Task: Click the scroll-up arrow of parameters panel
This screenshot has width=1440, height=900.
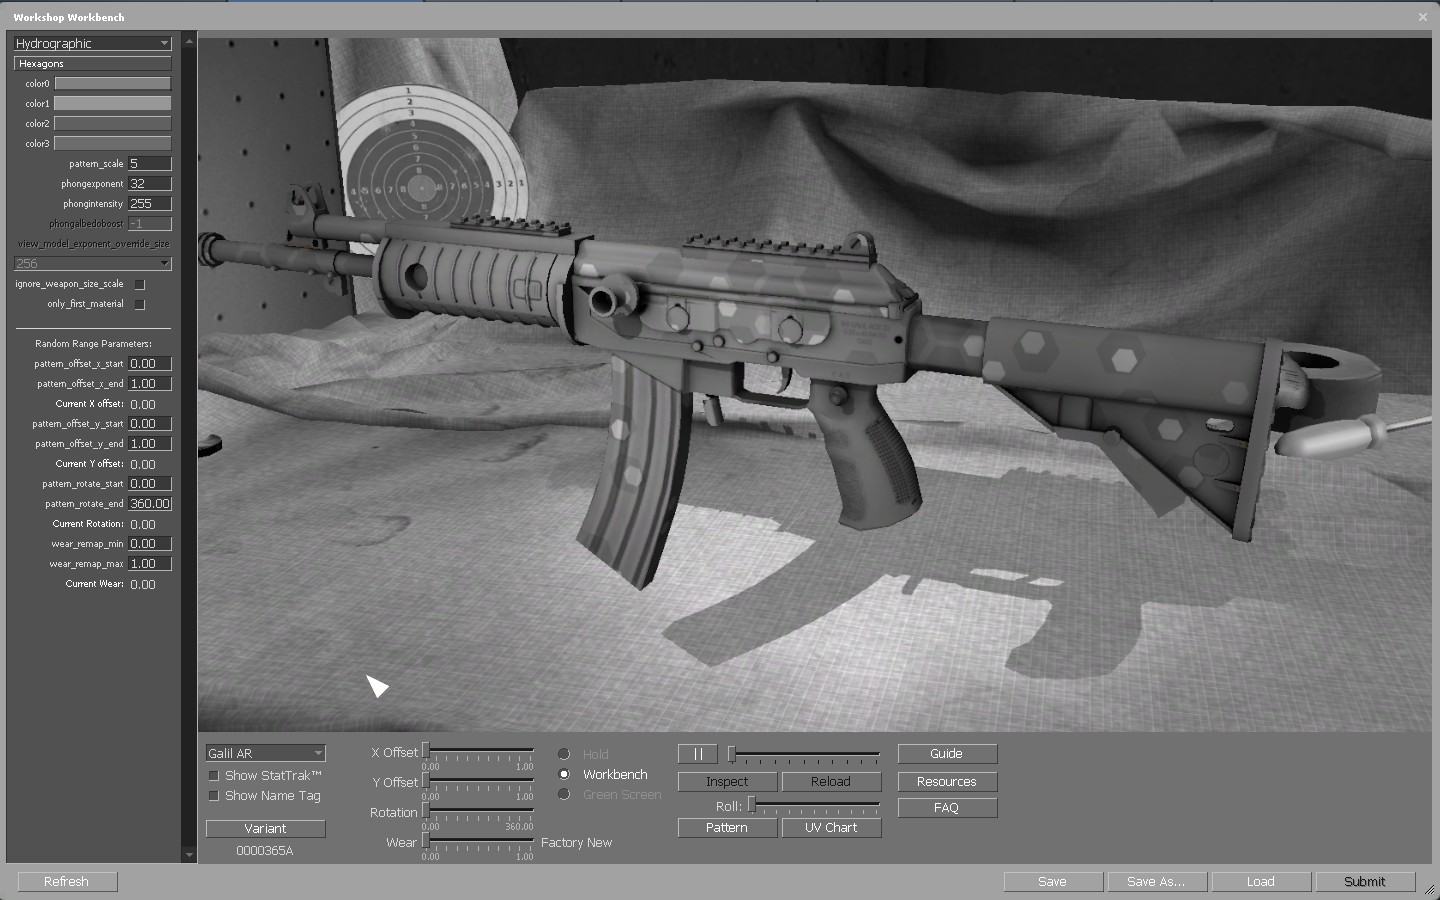Action: pos(189,41)
